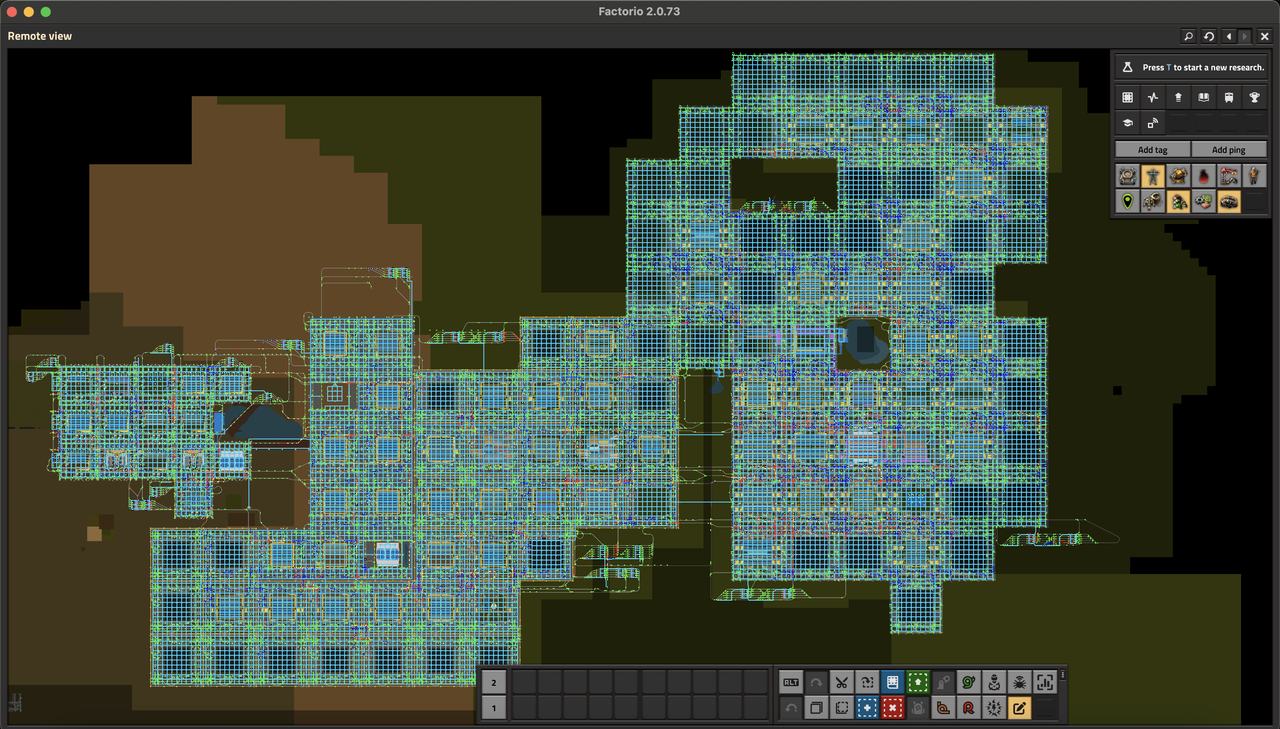Click the Add ping button
This screenshot has width=1280, height=729.
pos(1229,150)
